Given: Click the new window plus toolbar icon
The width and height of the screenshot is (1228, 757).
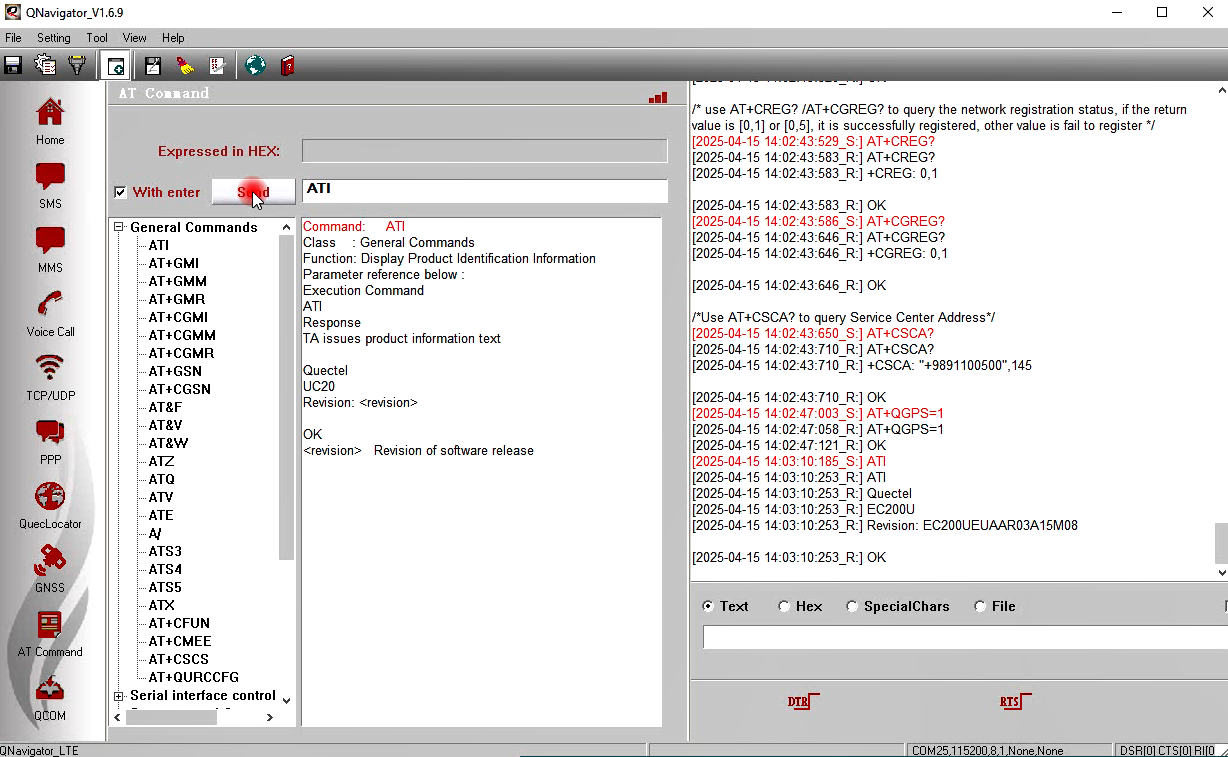Looking at the screenshot, I should click(116, 67).
